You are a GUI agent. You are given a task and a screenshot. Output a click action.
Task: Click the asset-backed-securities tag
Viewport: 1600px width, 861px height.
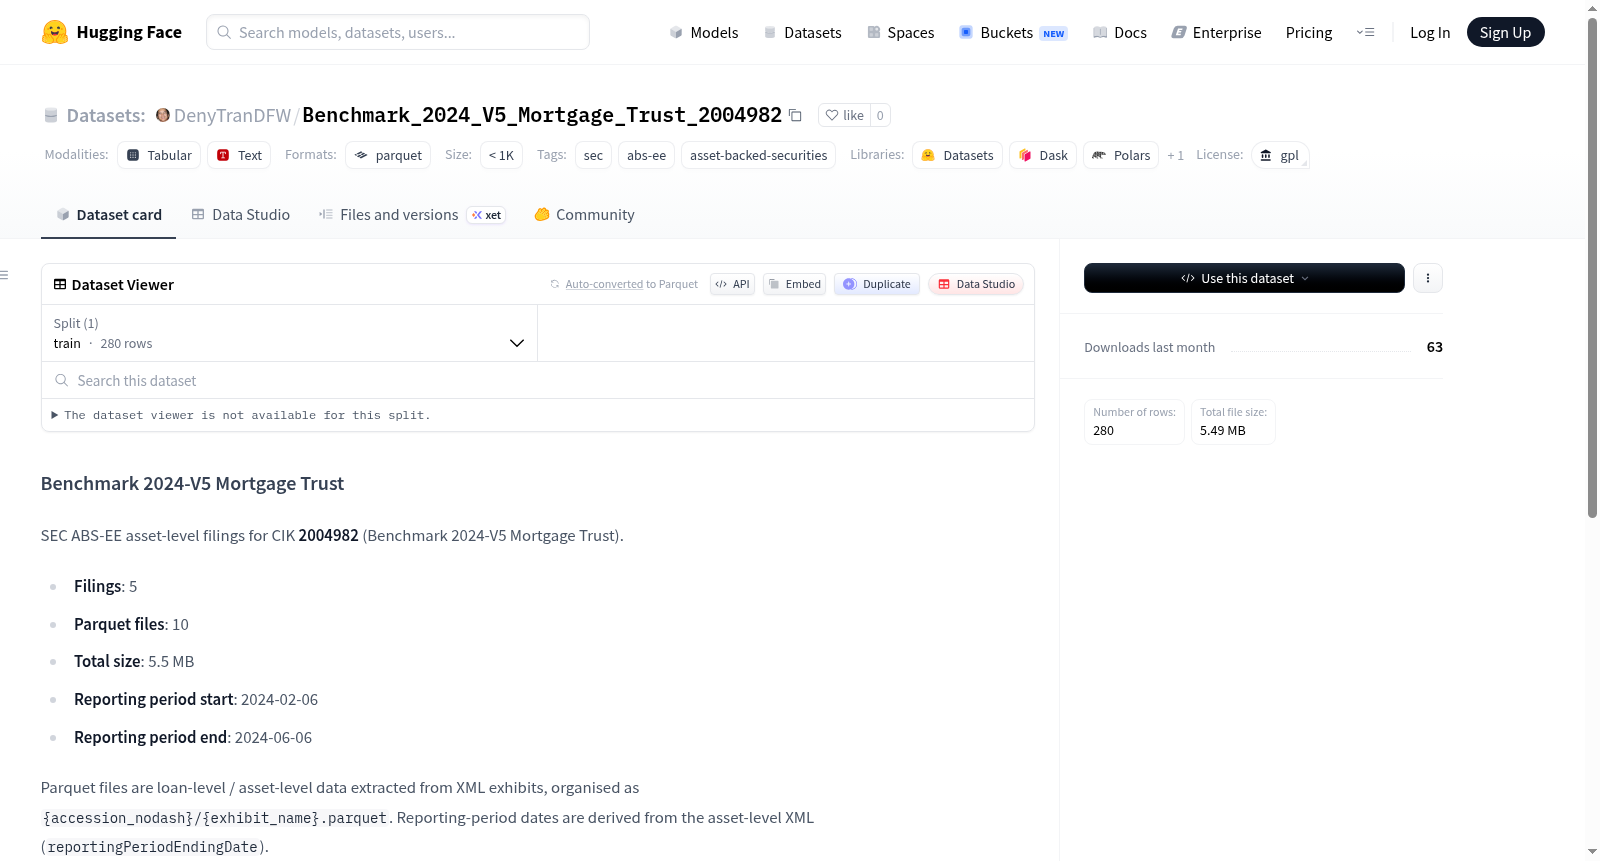(758, 155)
